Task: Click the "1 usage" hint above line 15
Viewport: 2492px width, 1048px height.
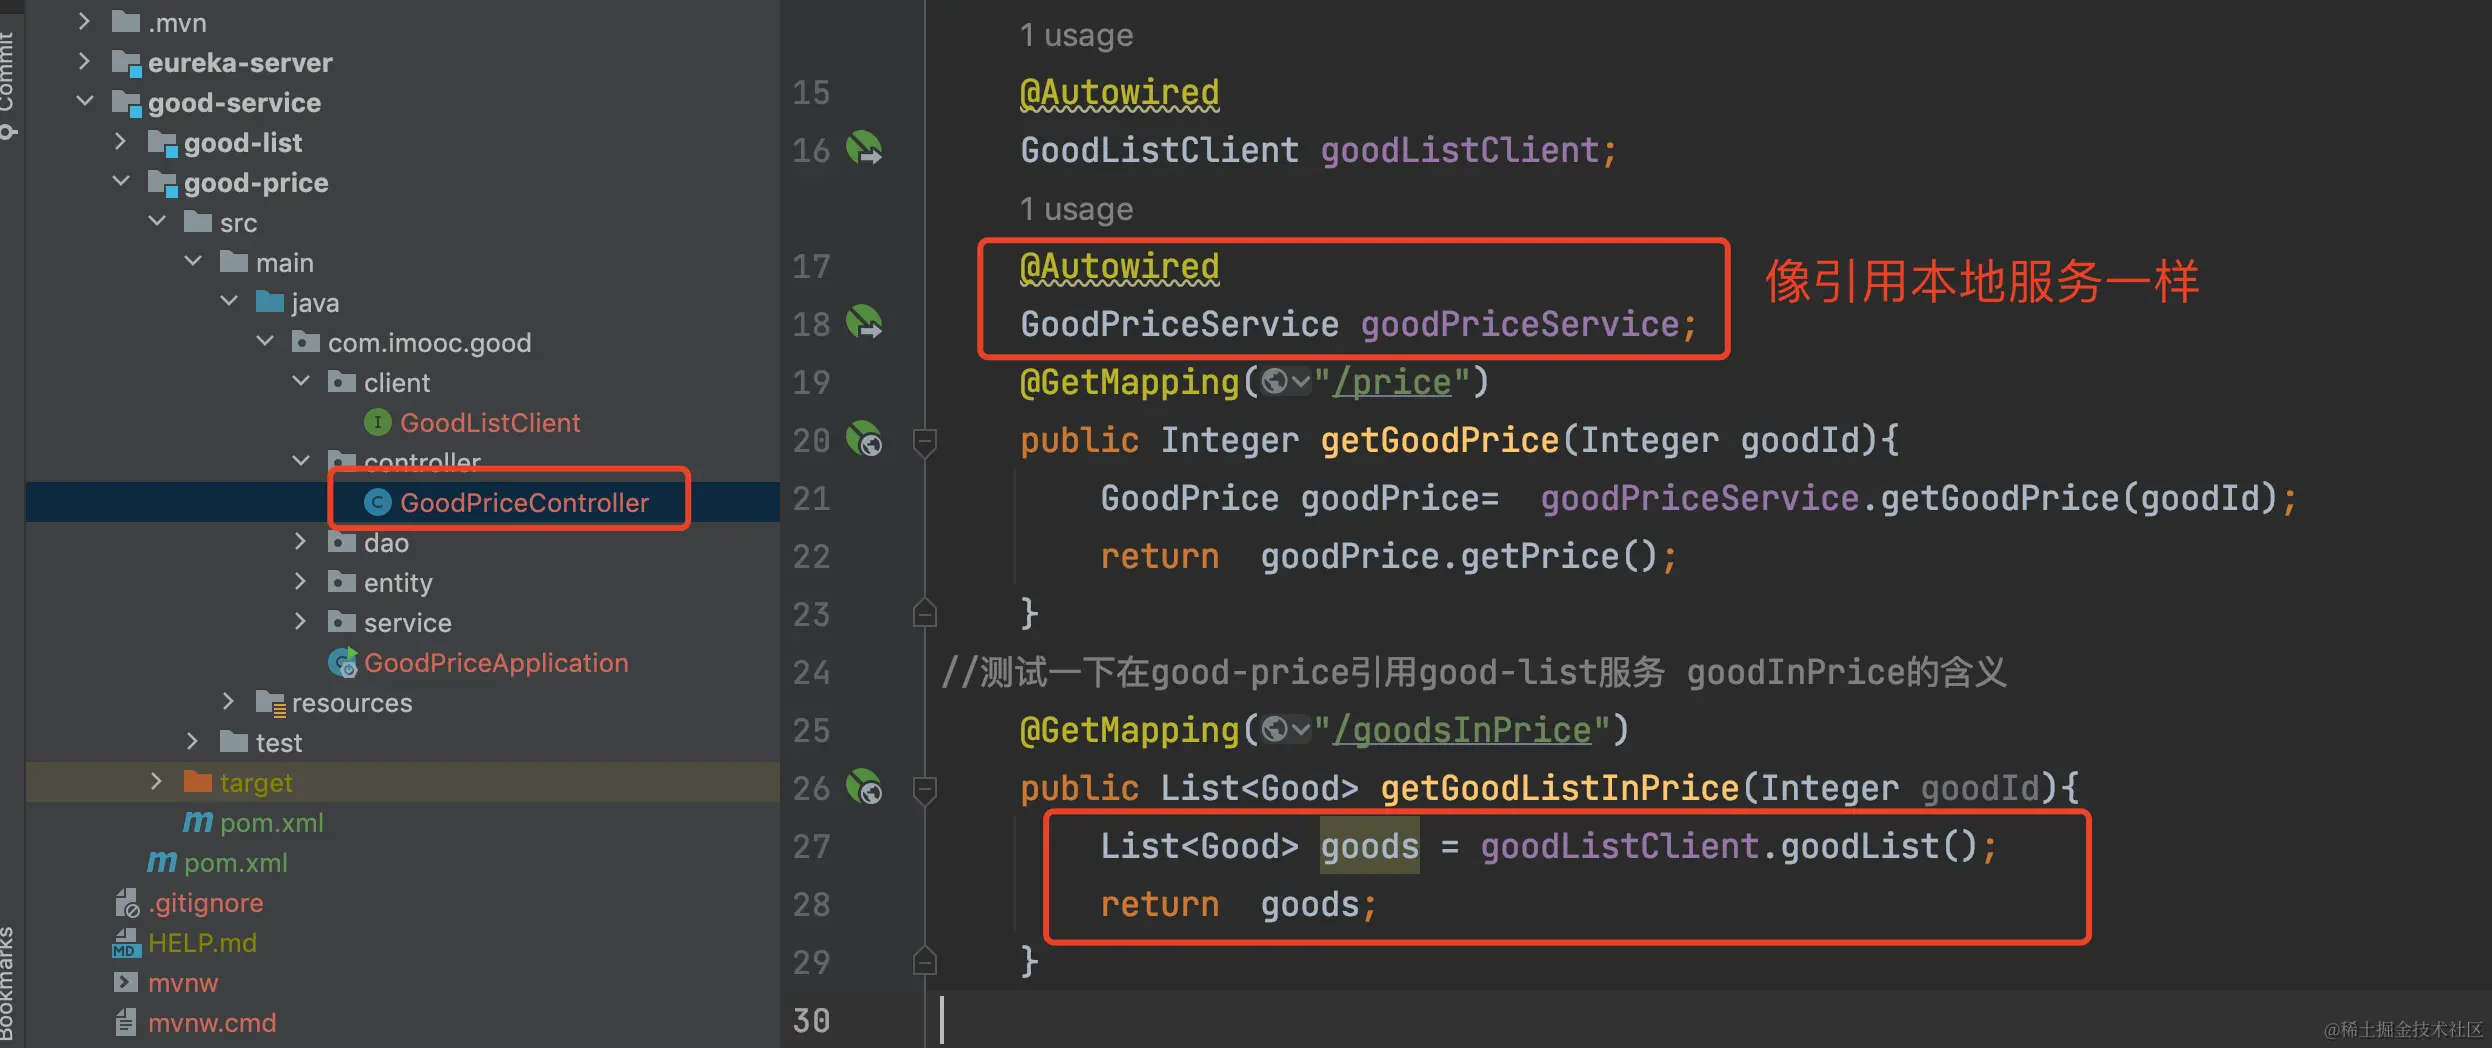Action: pyautogui.click(x=1076, y=36)
